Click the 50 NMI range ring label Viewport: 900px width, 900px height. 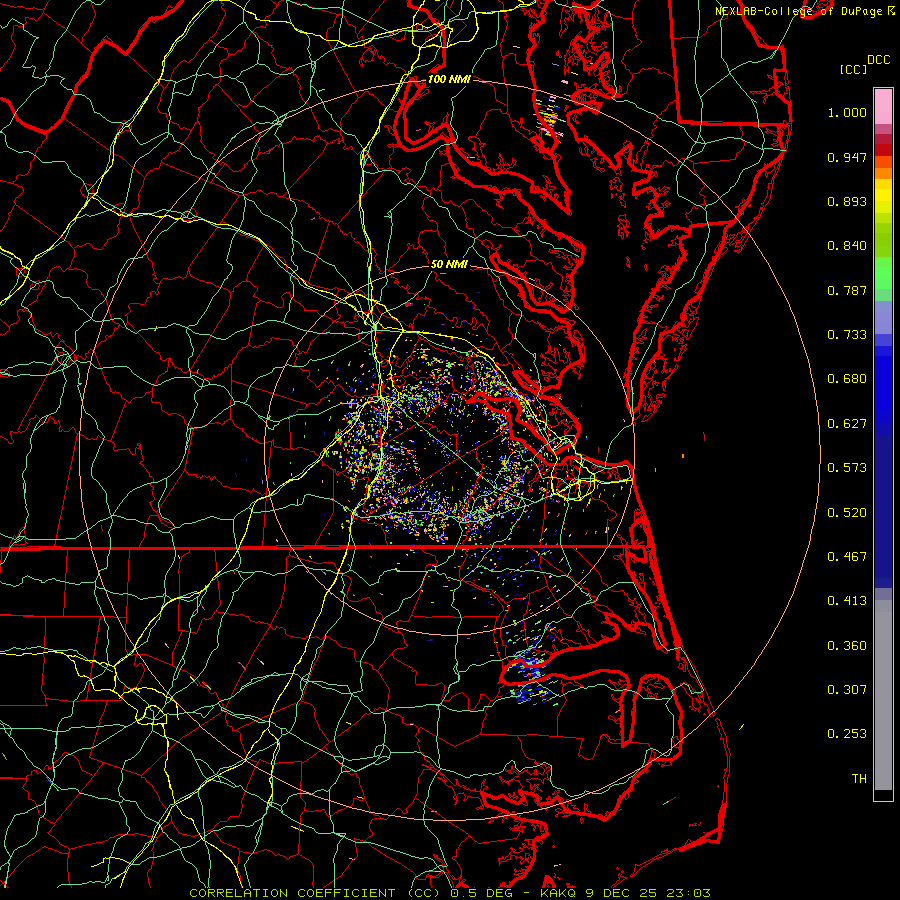tap(449, 264)
